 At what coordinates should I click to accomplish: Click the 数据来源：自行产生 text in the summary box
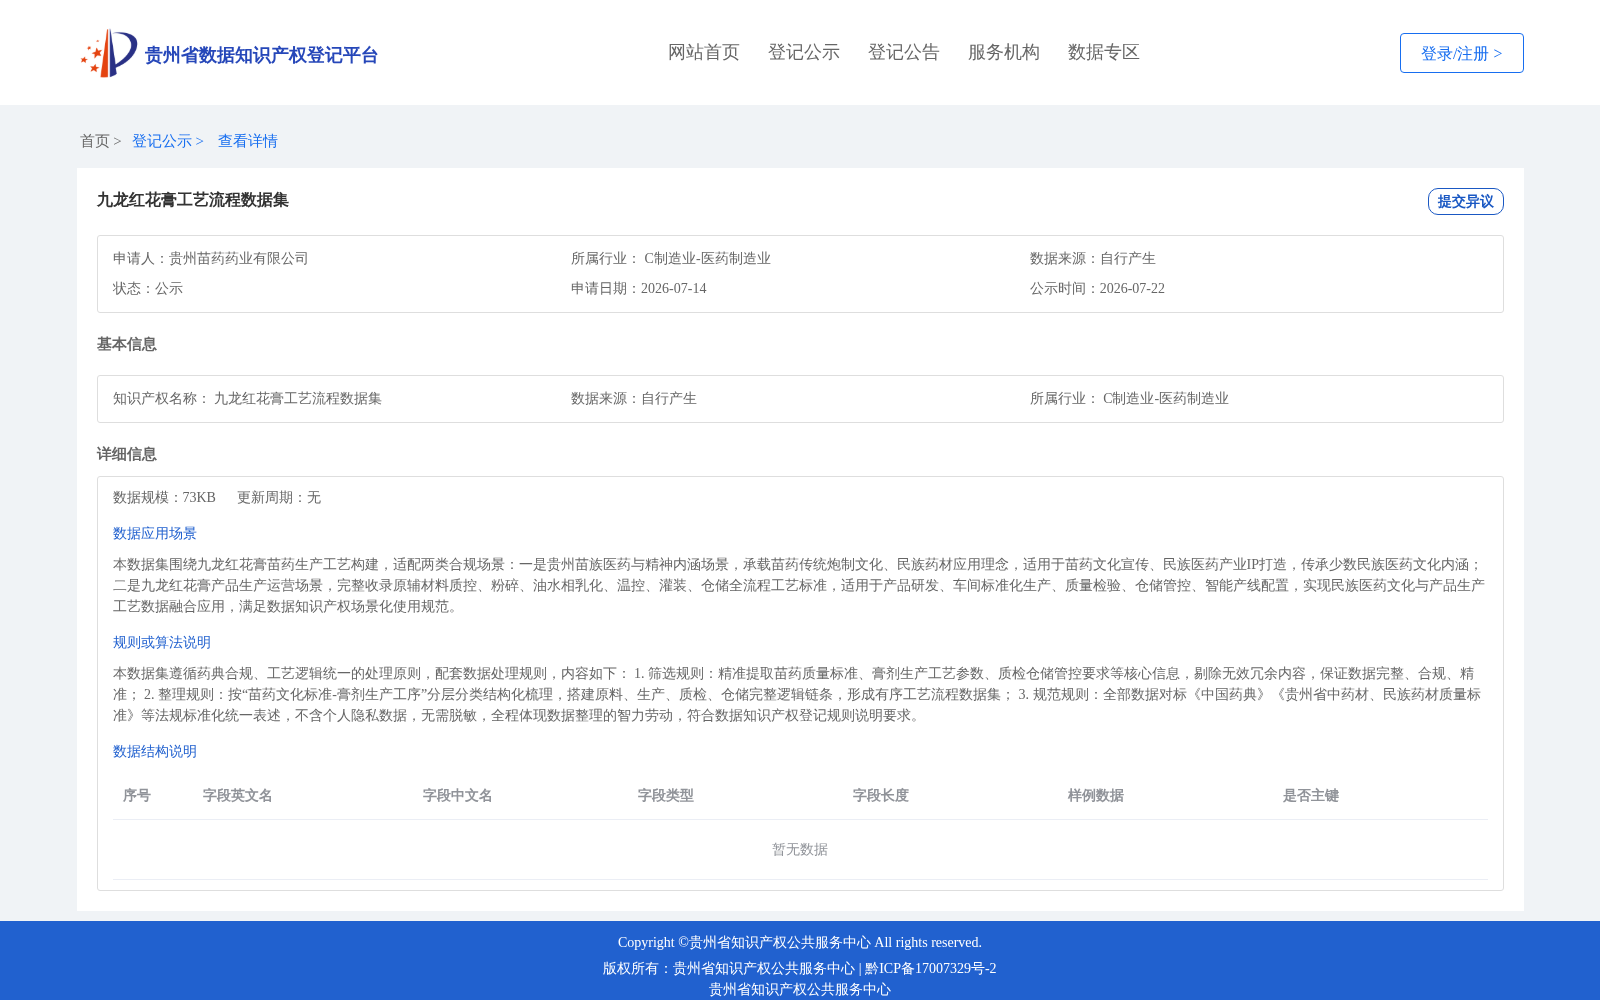click(x=1093, y=258)
